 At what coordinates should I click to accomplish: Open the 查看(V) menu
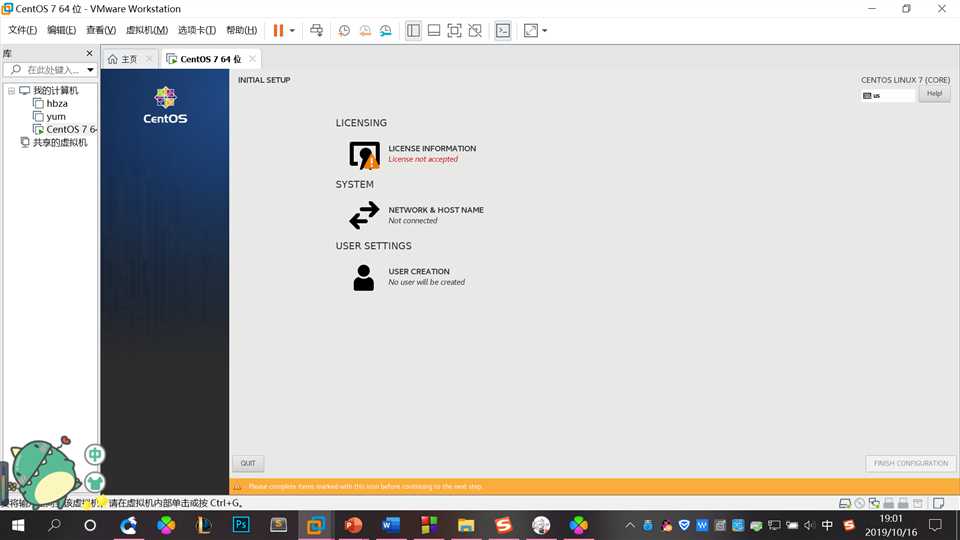[x=101, y=30]
